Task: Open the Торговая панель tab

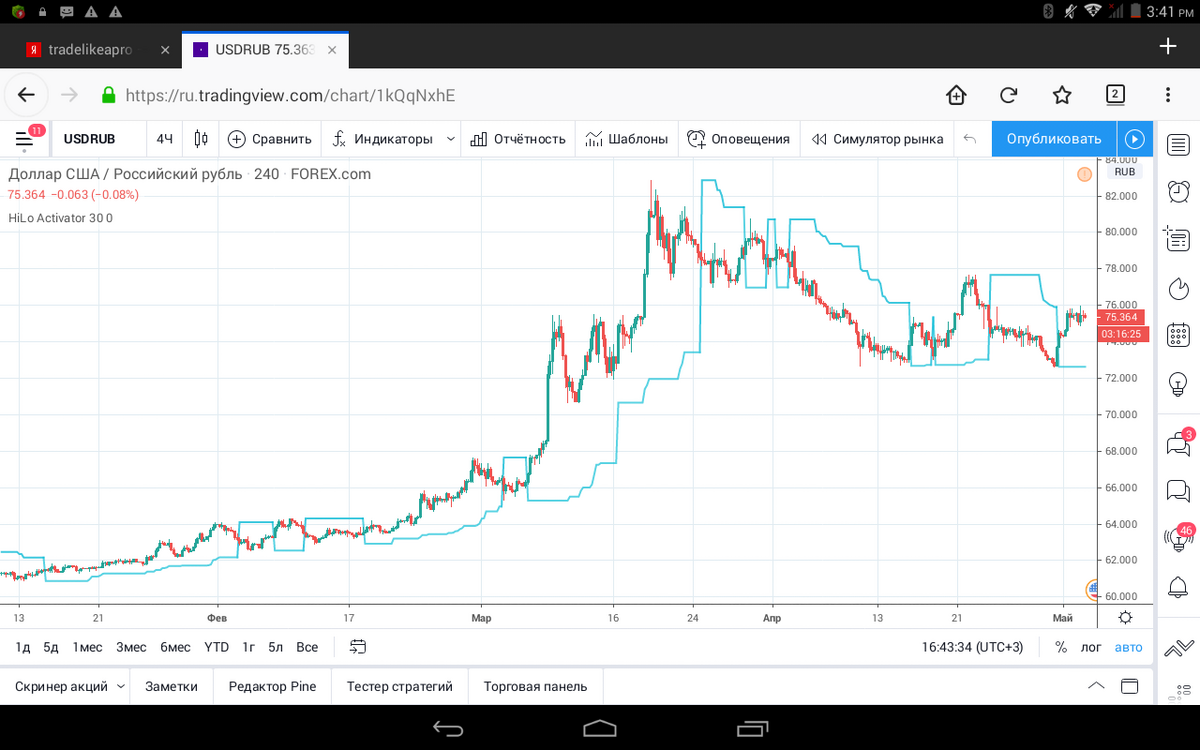Action: coord(535,686)
